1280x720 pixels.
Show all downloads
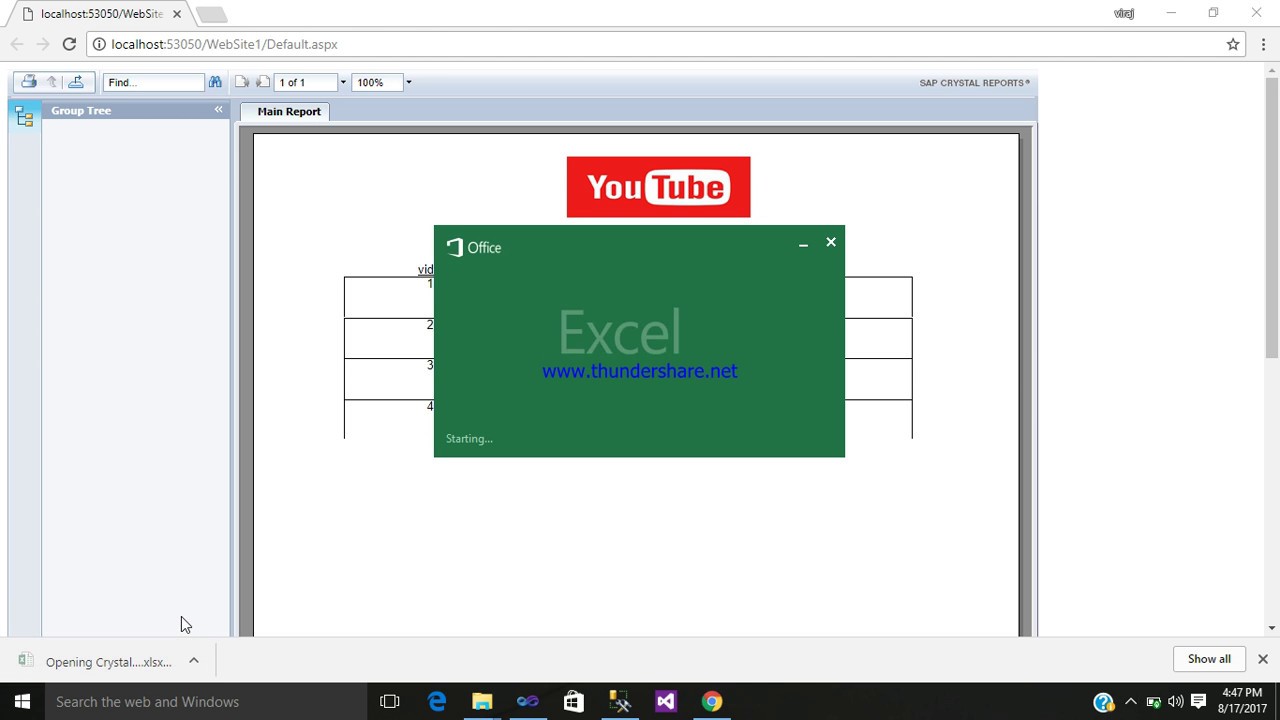1209,659
